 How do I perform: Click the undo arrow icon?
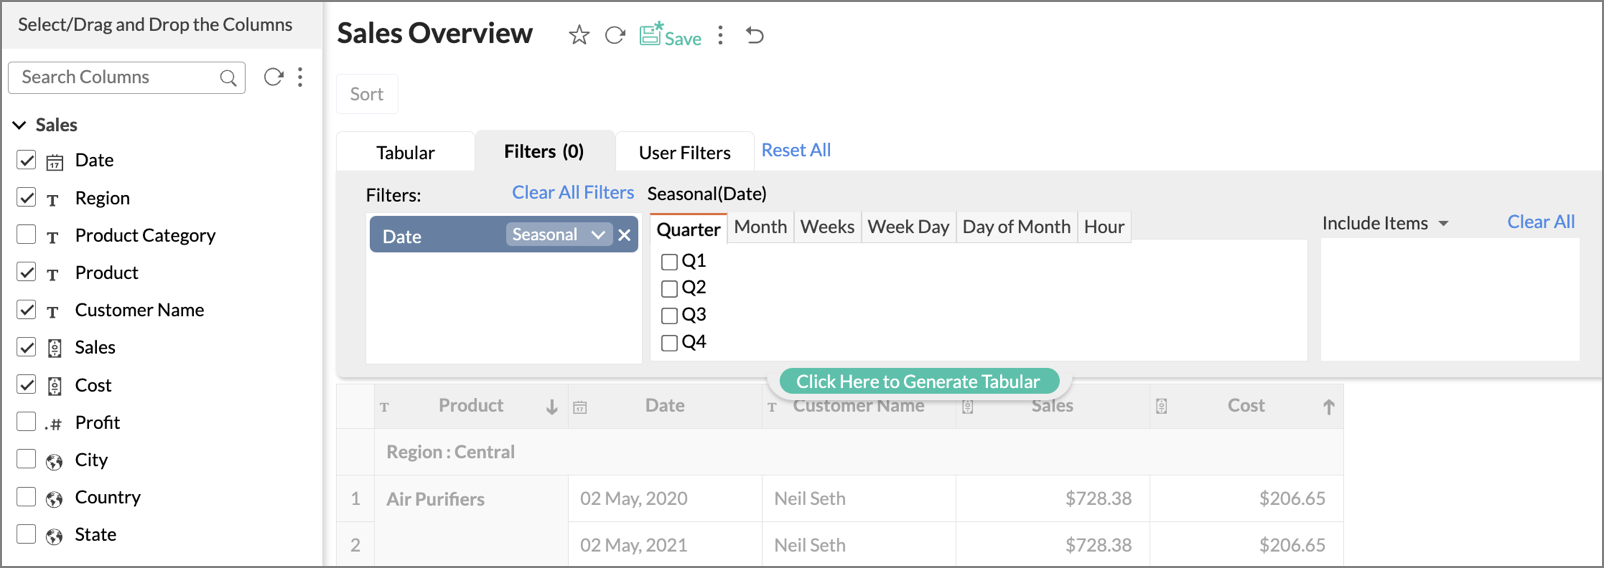755,36
